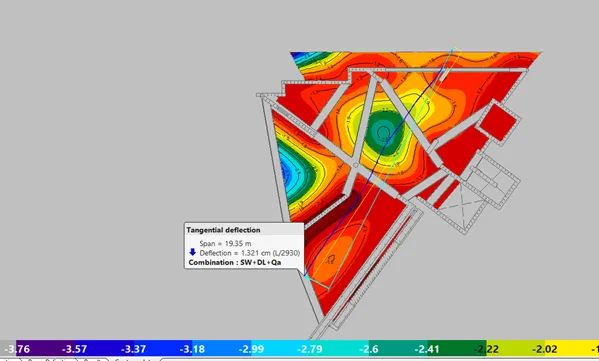Choose the teal -2.6 legend swatch
This screenshot has height=361, width=599.
[369, 348]
